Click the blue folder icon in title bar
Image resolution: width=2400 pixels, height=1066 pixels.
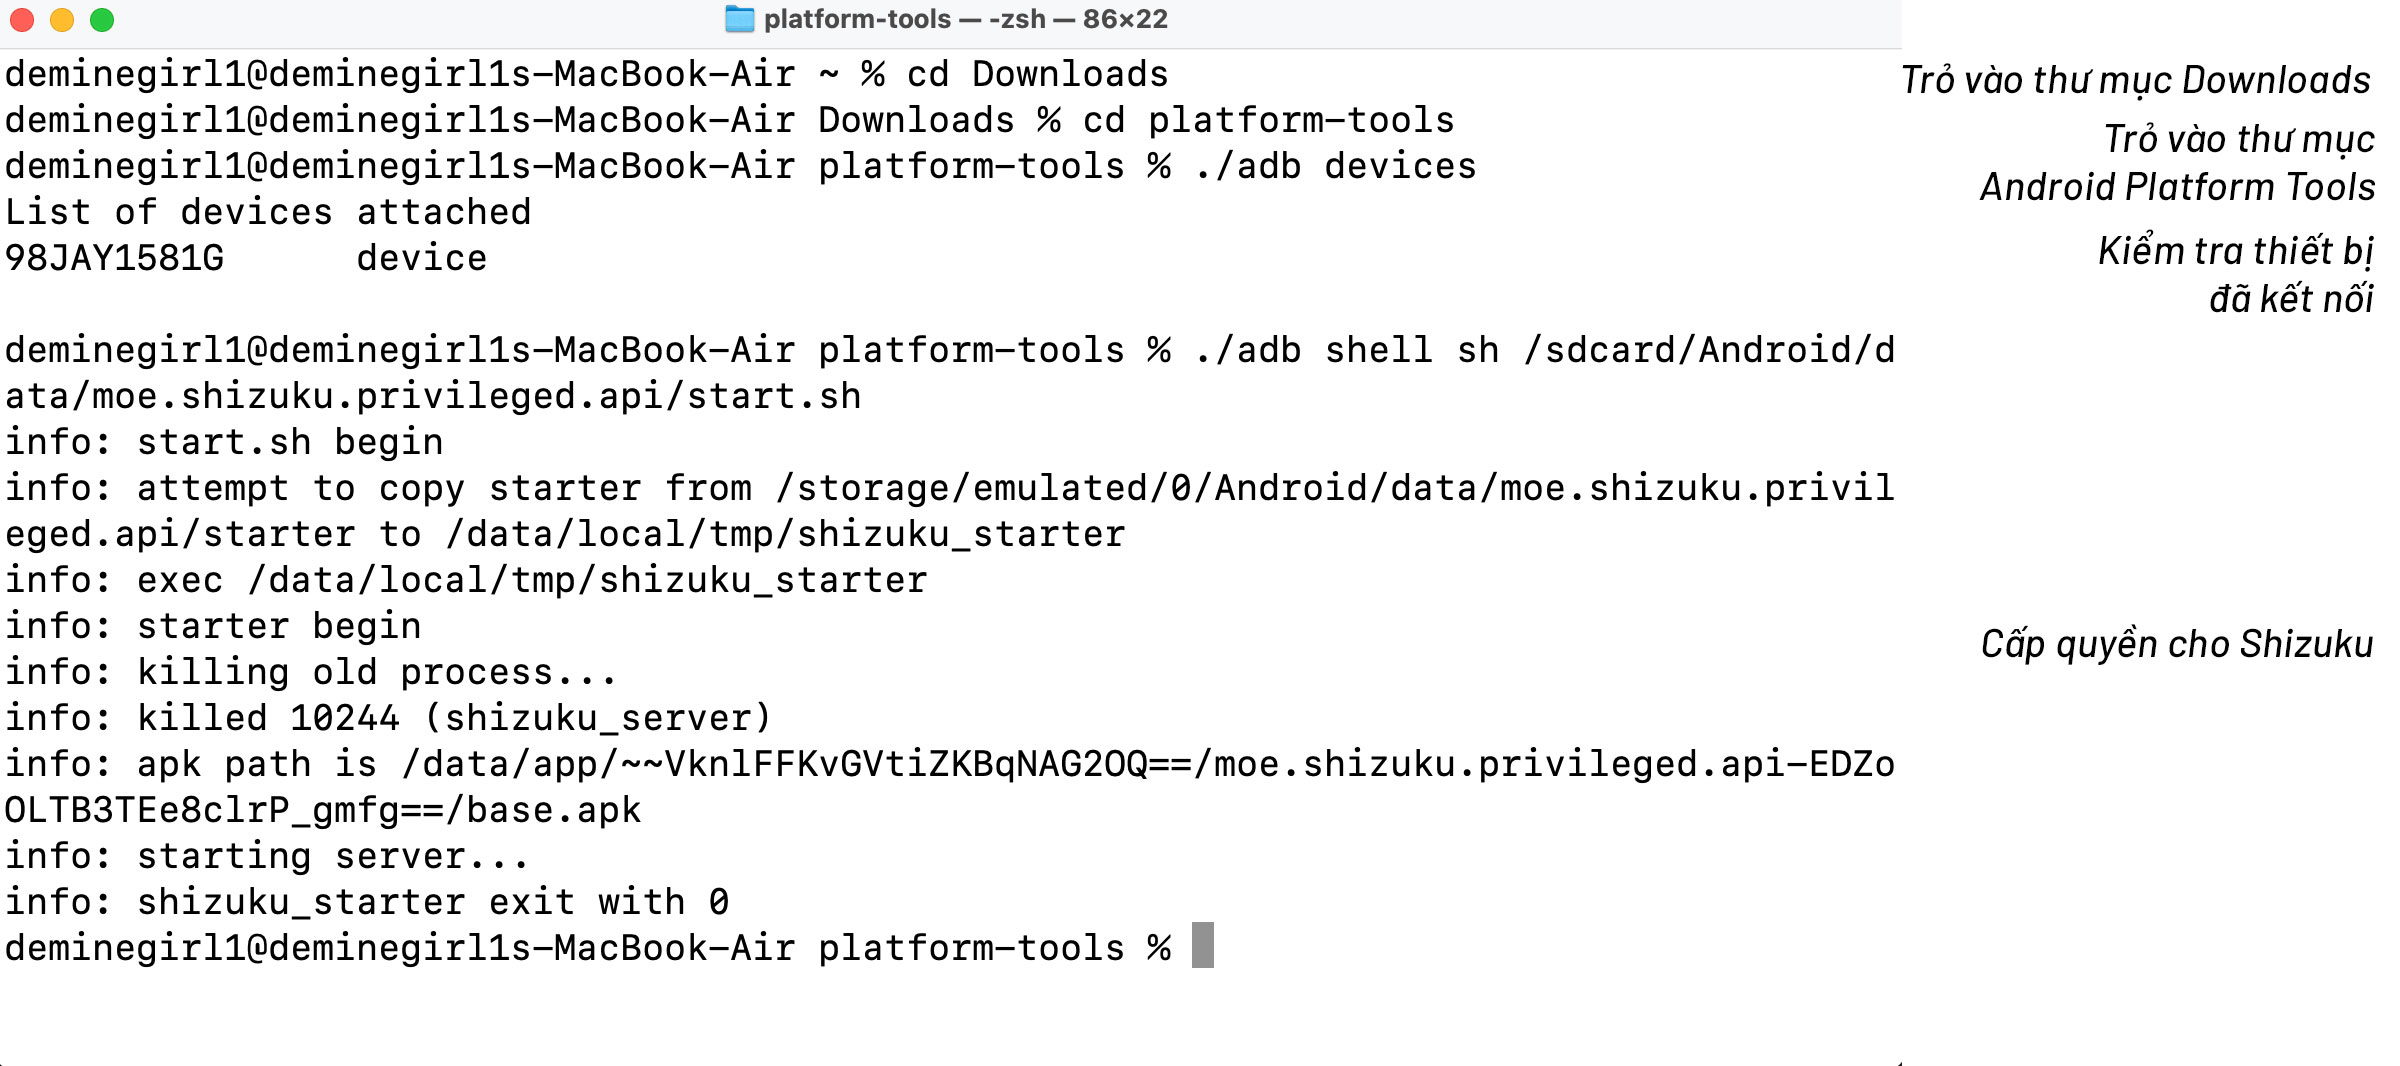(x=739, y=19)
